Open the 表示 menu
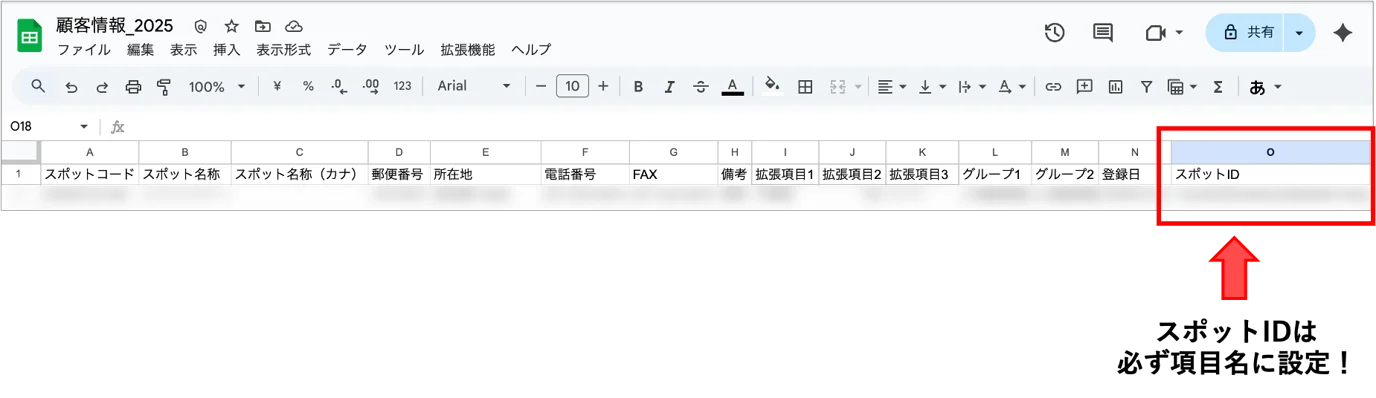 point(184,50)
